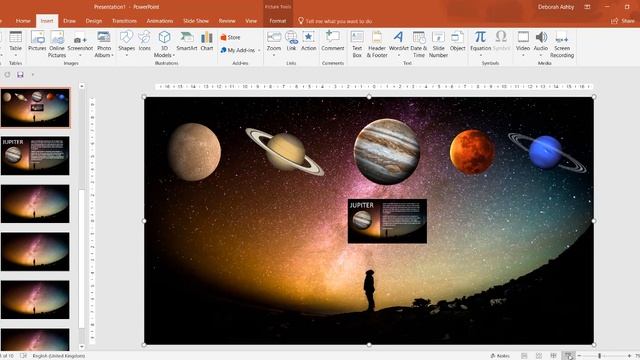Open the Animations tab
The height and width of the screenshot is (360, 640).
tap(160, 21)
